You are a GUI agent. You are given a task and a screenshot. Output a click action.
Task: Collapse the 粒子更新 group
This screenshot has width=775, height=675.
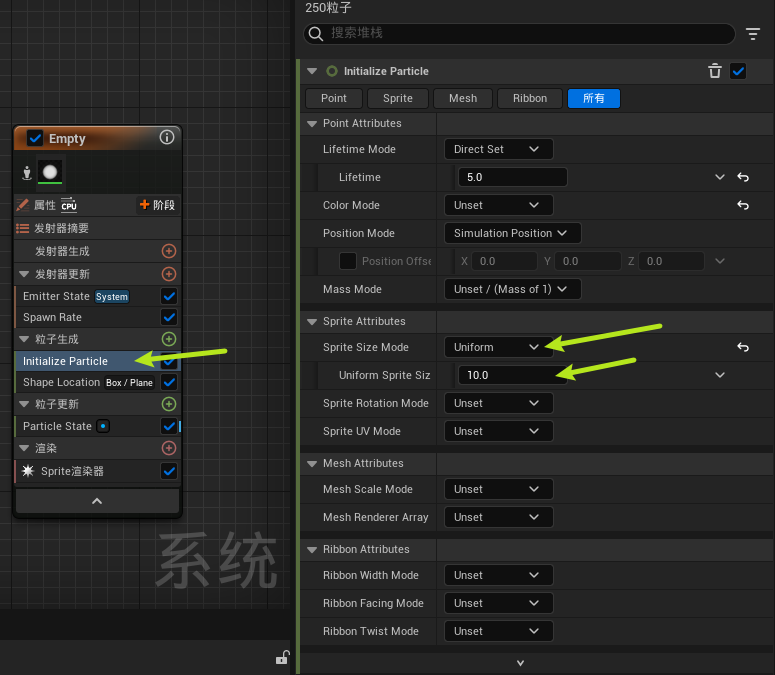tap(24, 404)
